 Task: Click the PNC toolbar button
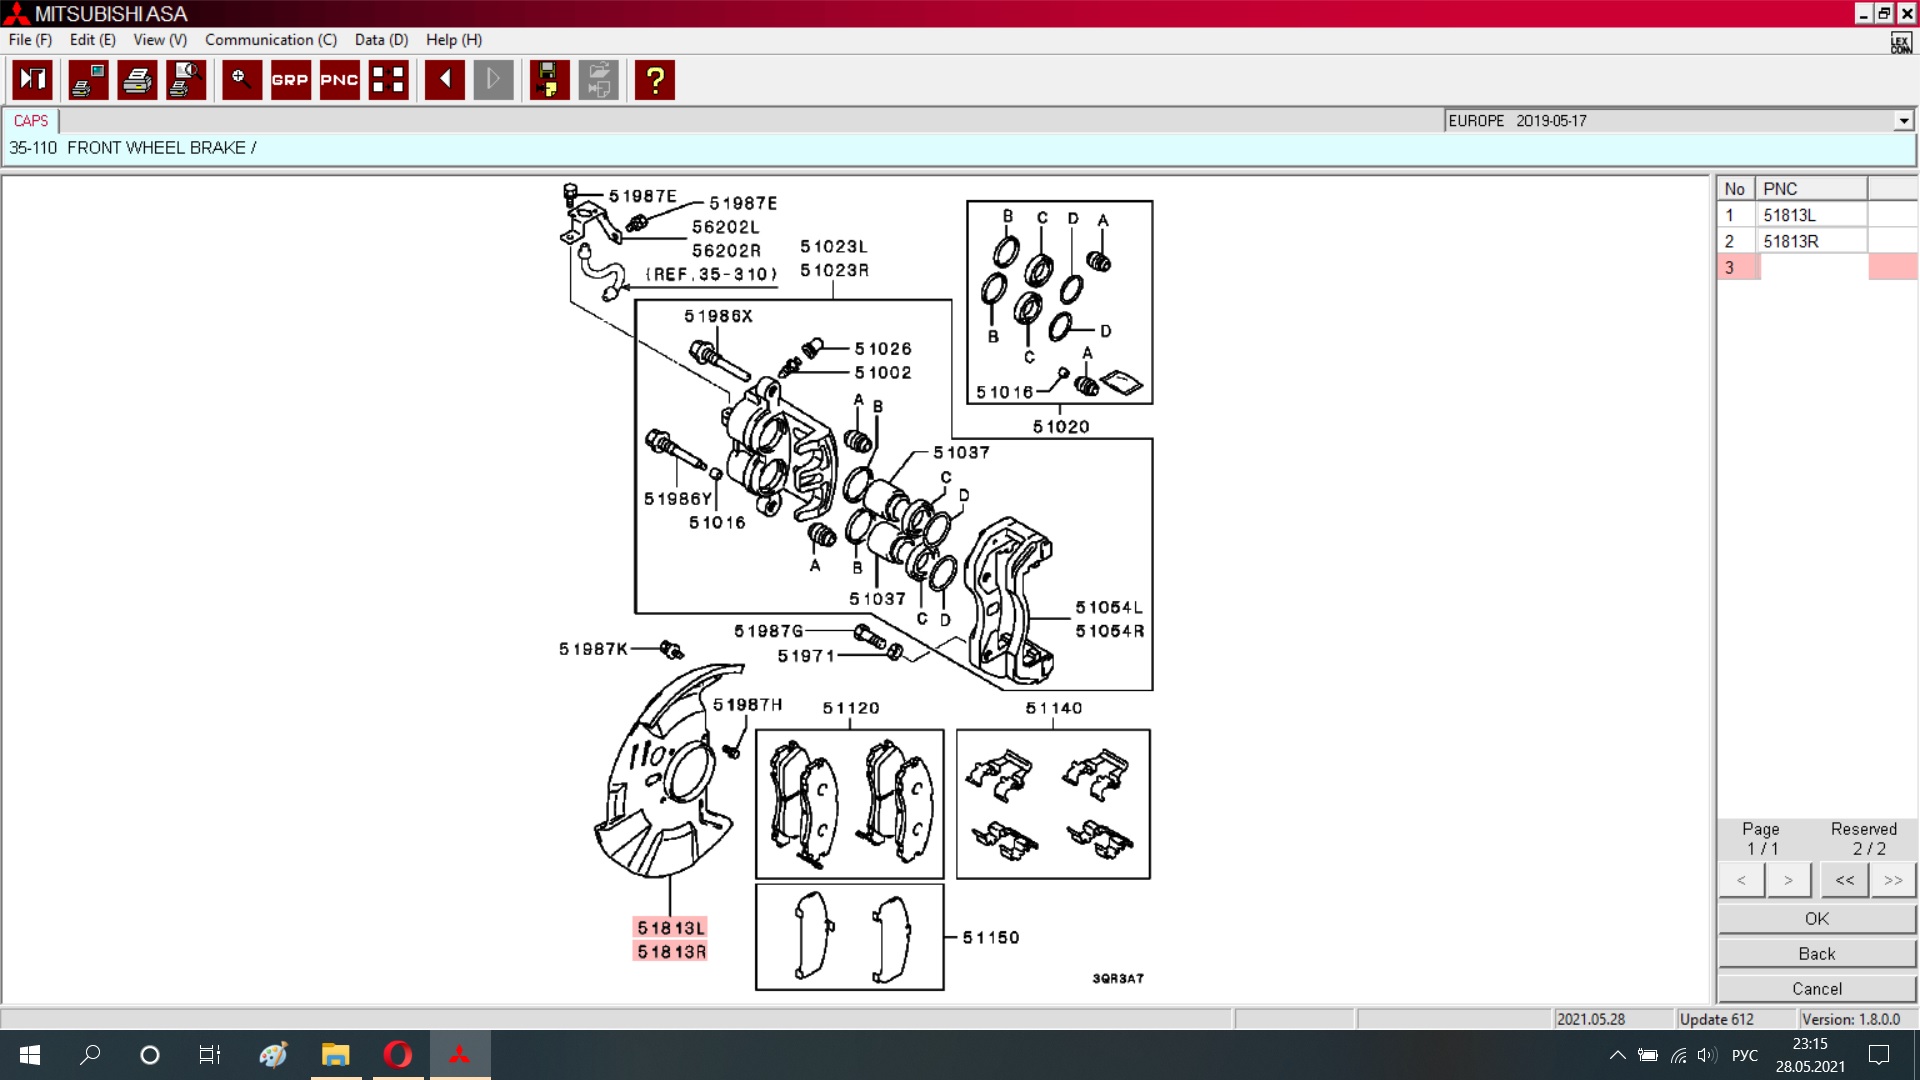(x=339, y=80)
